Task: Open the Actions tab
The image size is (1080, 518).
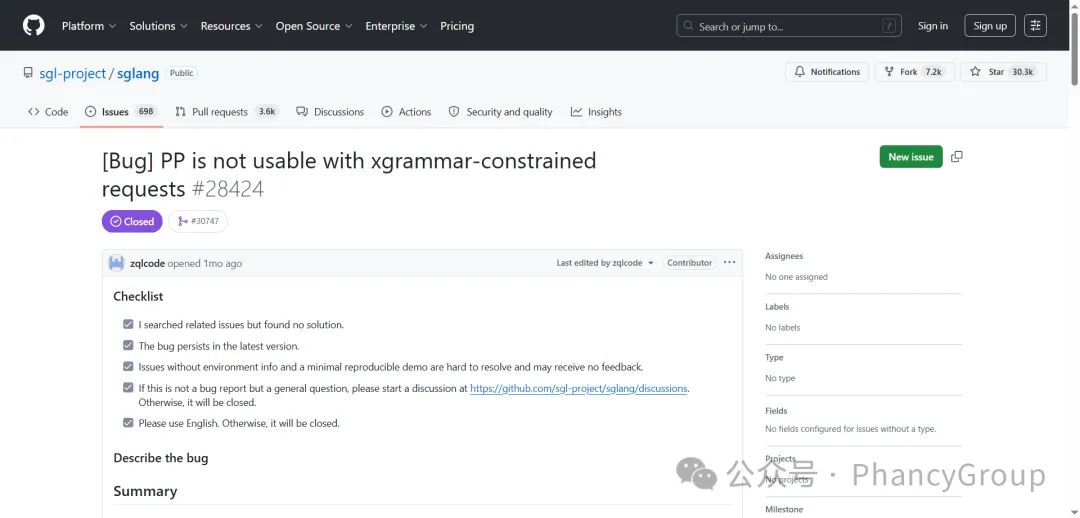Action: point(406,112)
